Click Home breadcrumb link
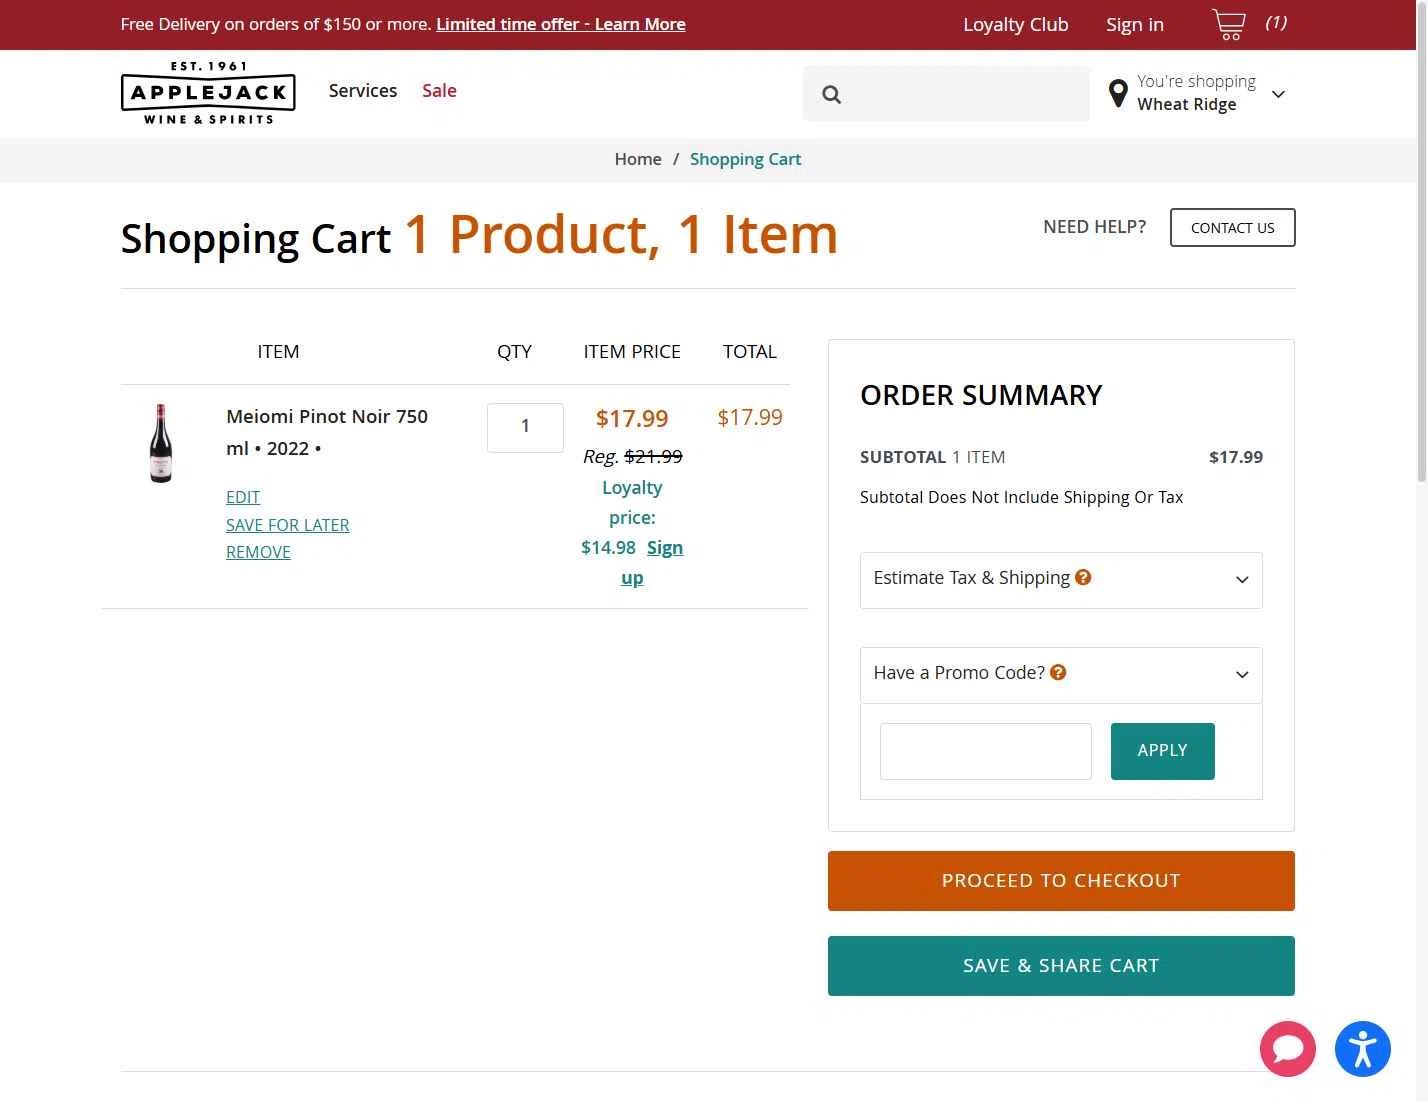 coord(638,159)
